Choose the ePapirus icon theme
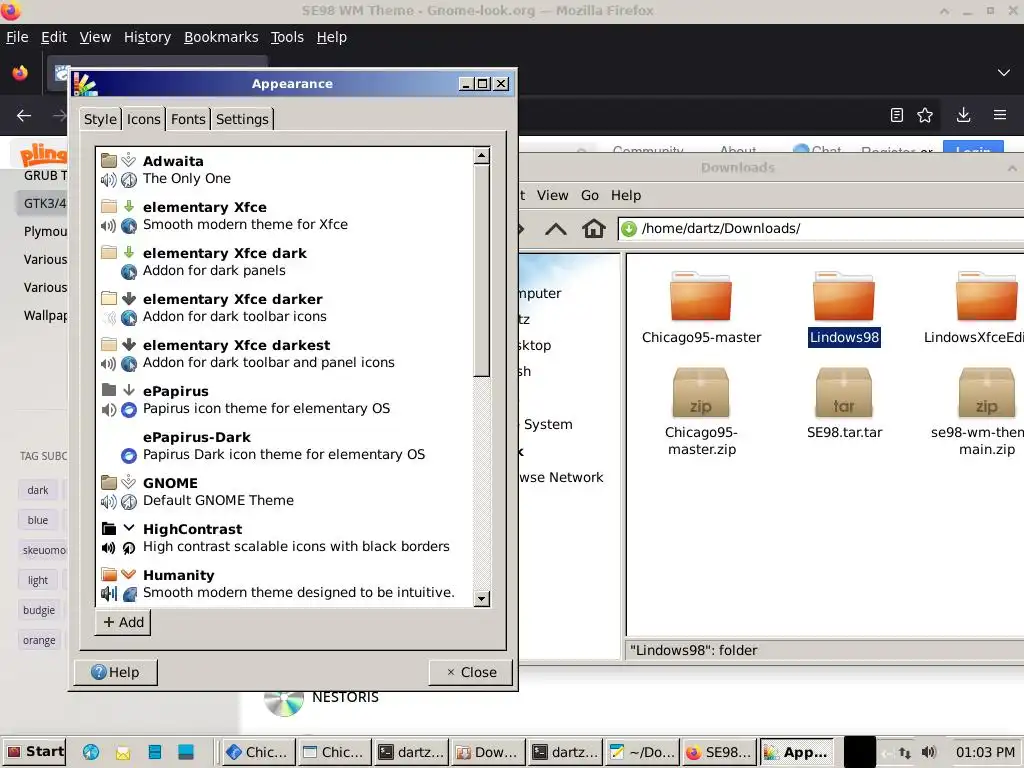Screen dimensions: 1024x768 285,400
